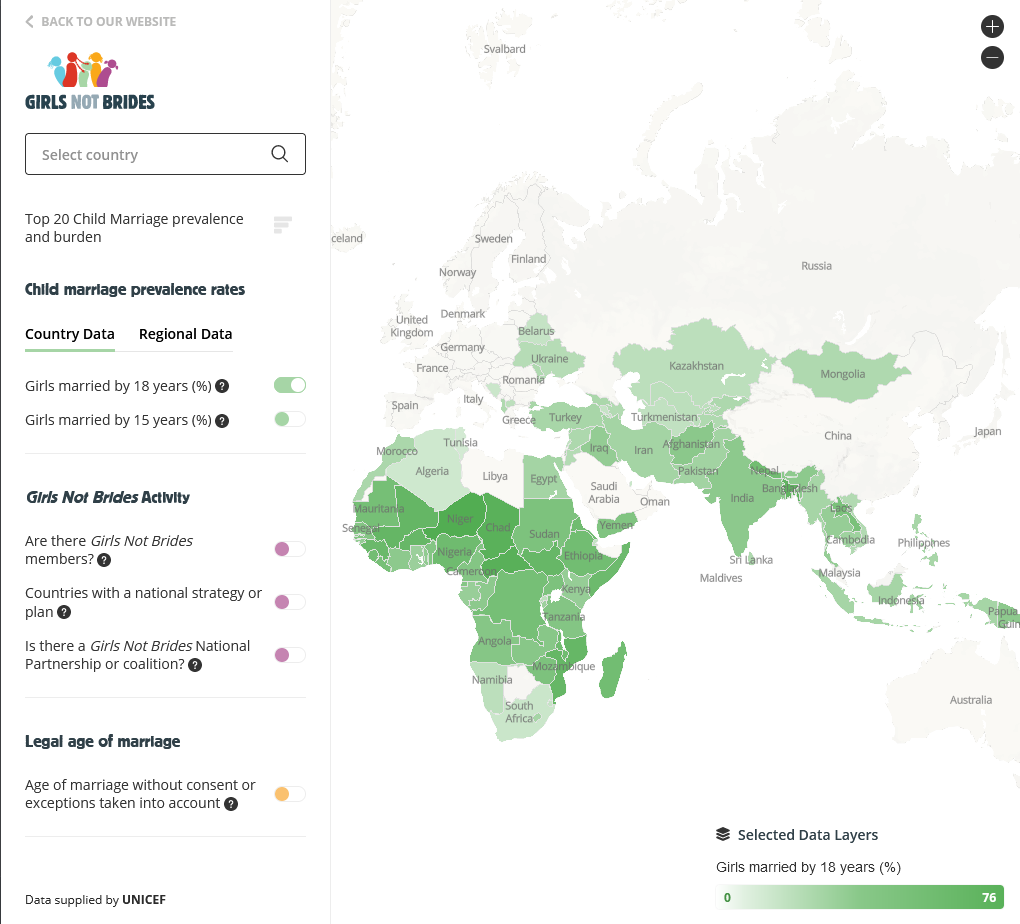Enable Girls married by 15 years toggle
1020x924 pixels.
coord(289,419)
